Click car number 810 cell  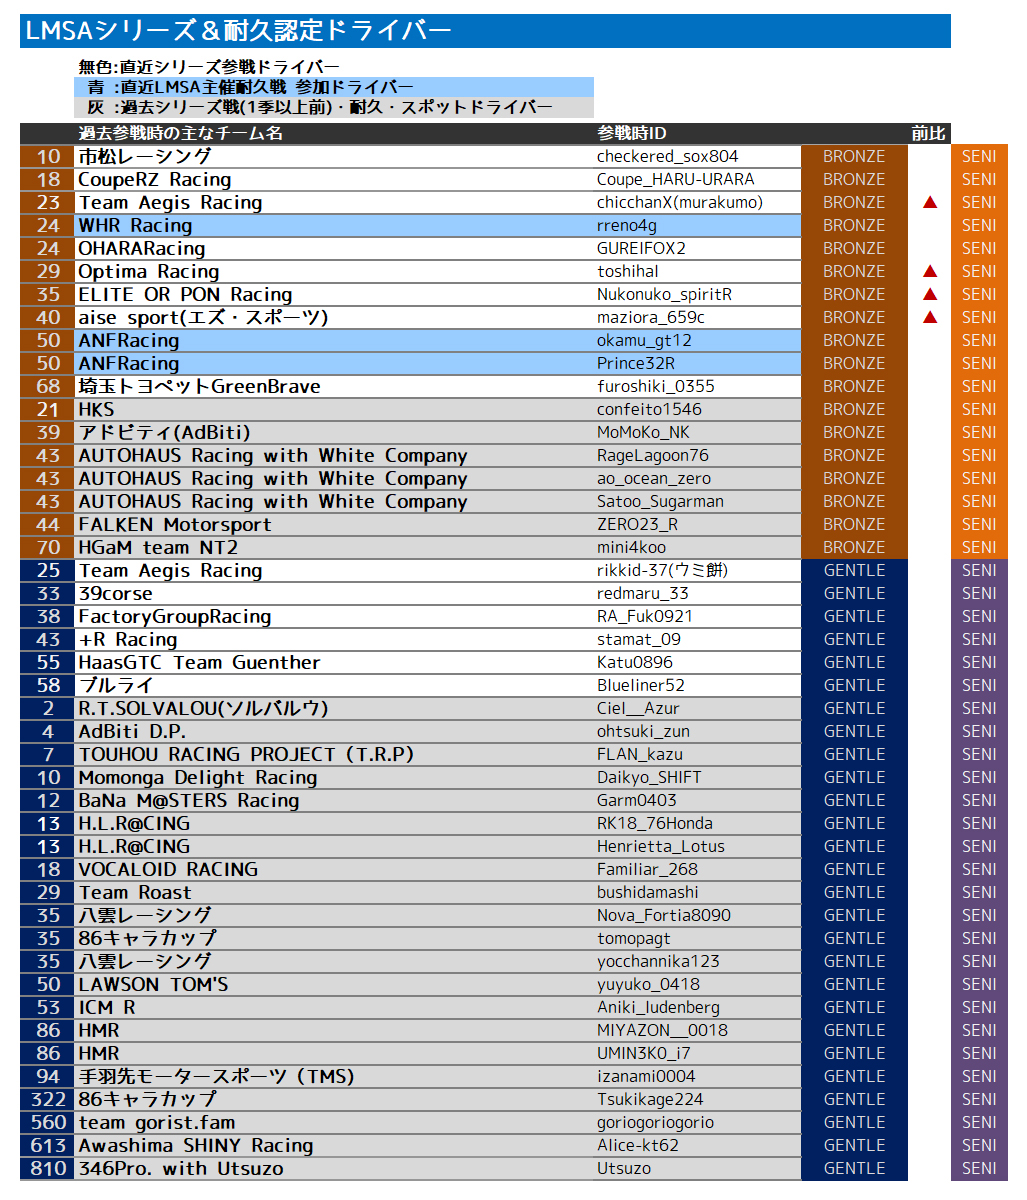47,1169
